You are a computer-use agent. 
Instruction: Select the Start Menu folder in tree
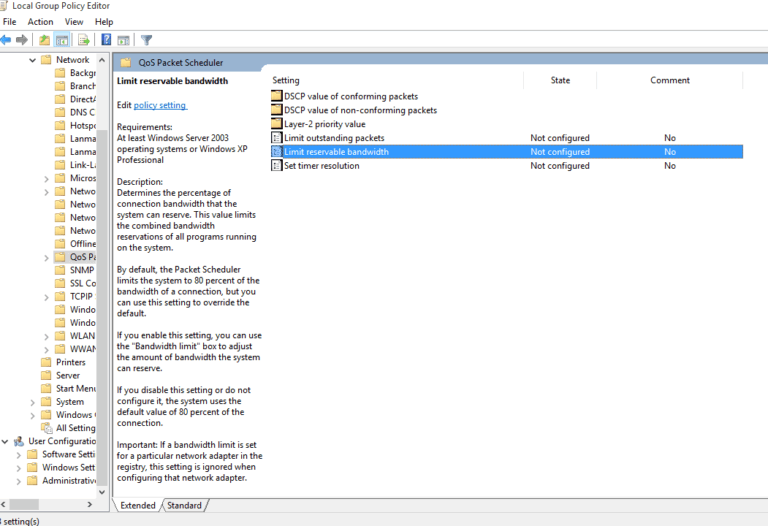point(75,389)
